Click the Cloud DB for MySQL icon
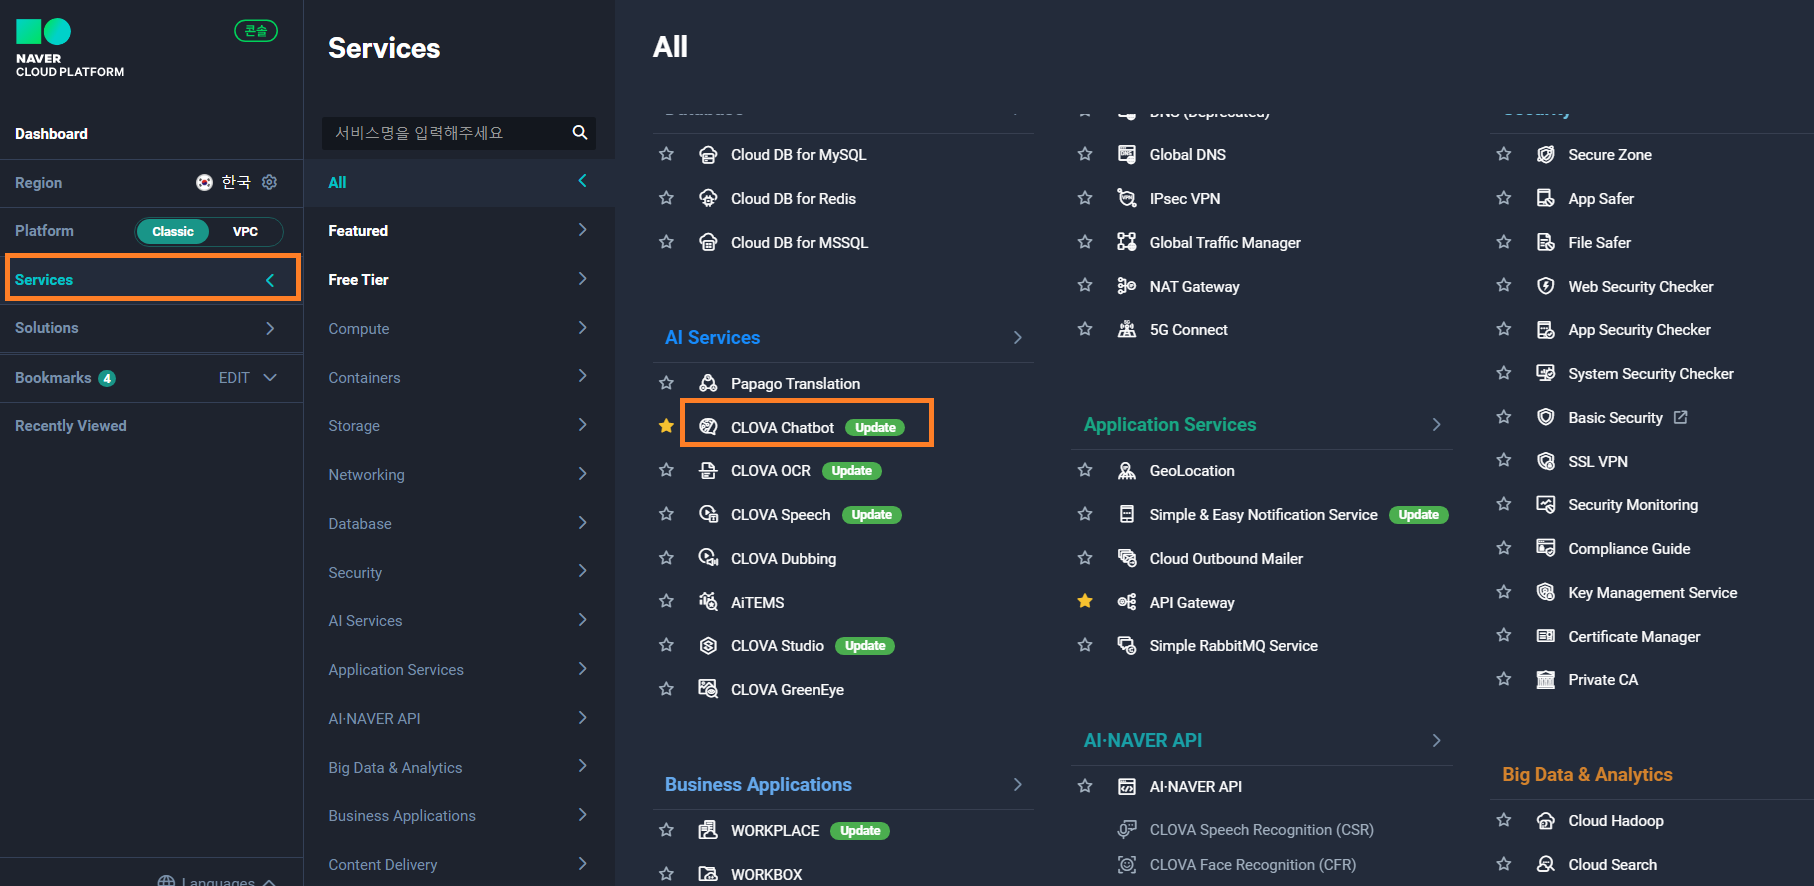The image size is (1814, 886). pos(708,155)
